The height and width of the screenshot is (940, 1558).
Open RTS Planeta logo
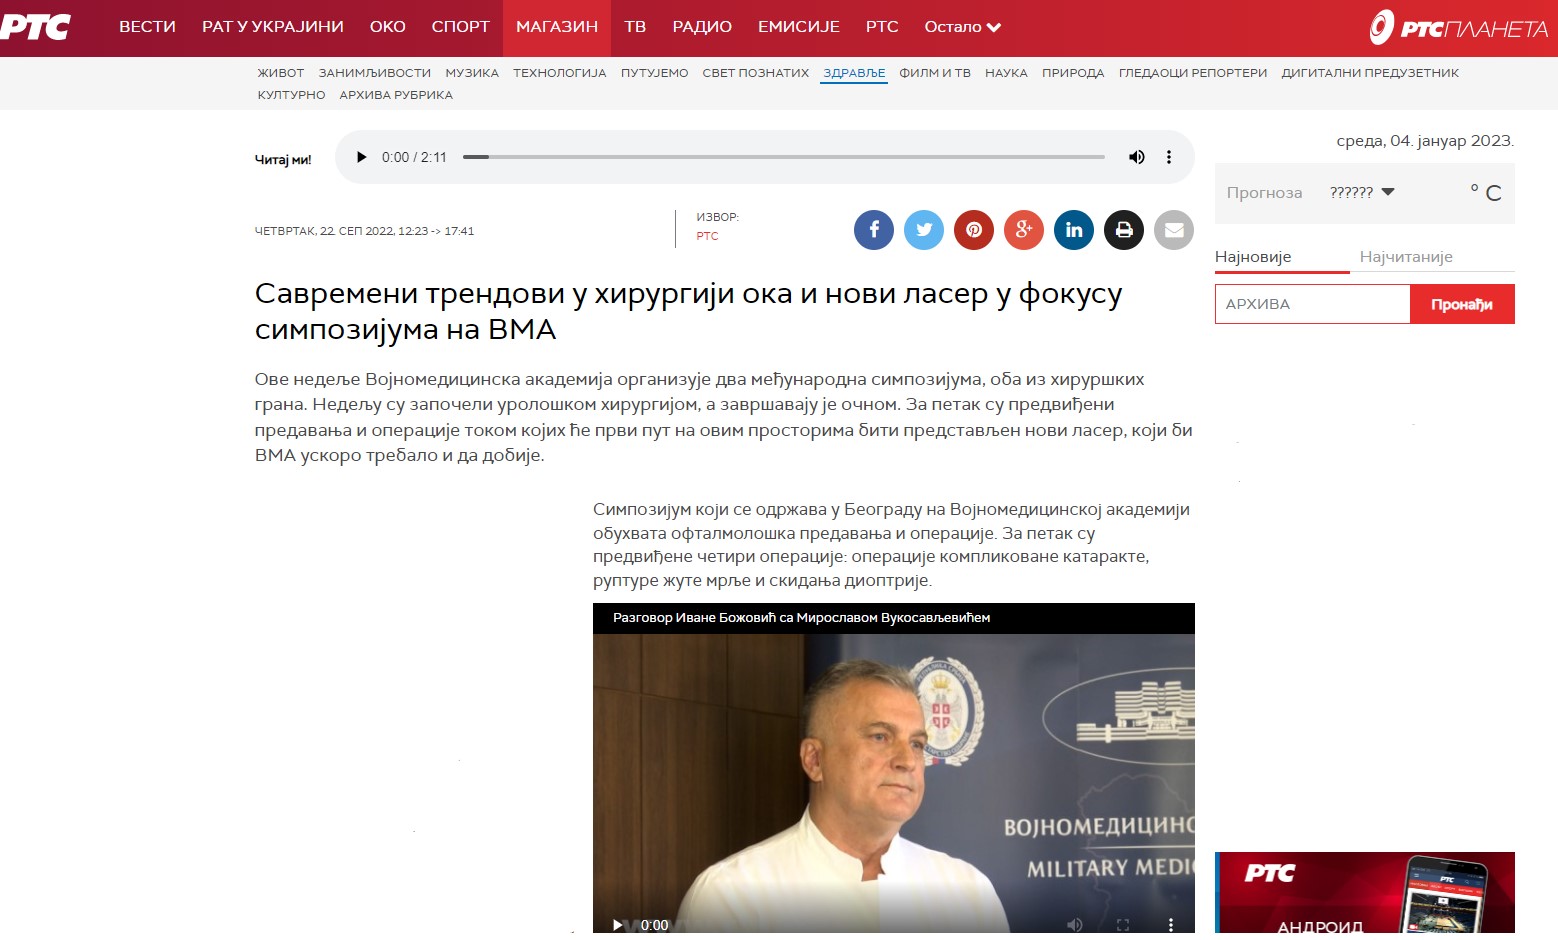pos(1458,28)
